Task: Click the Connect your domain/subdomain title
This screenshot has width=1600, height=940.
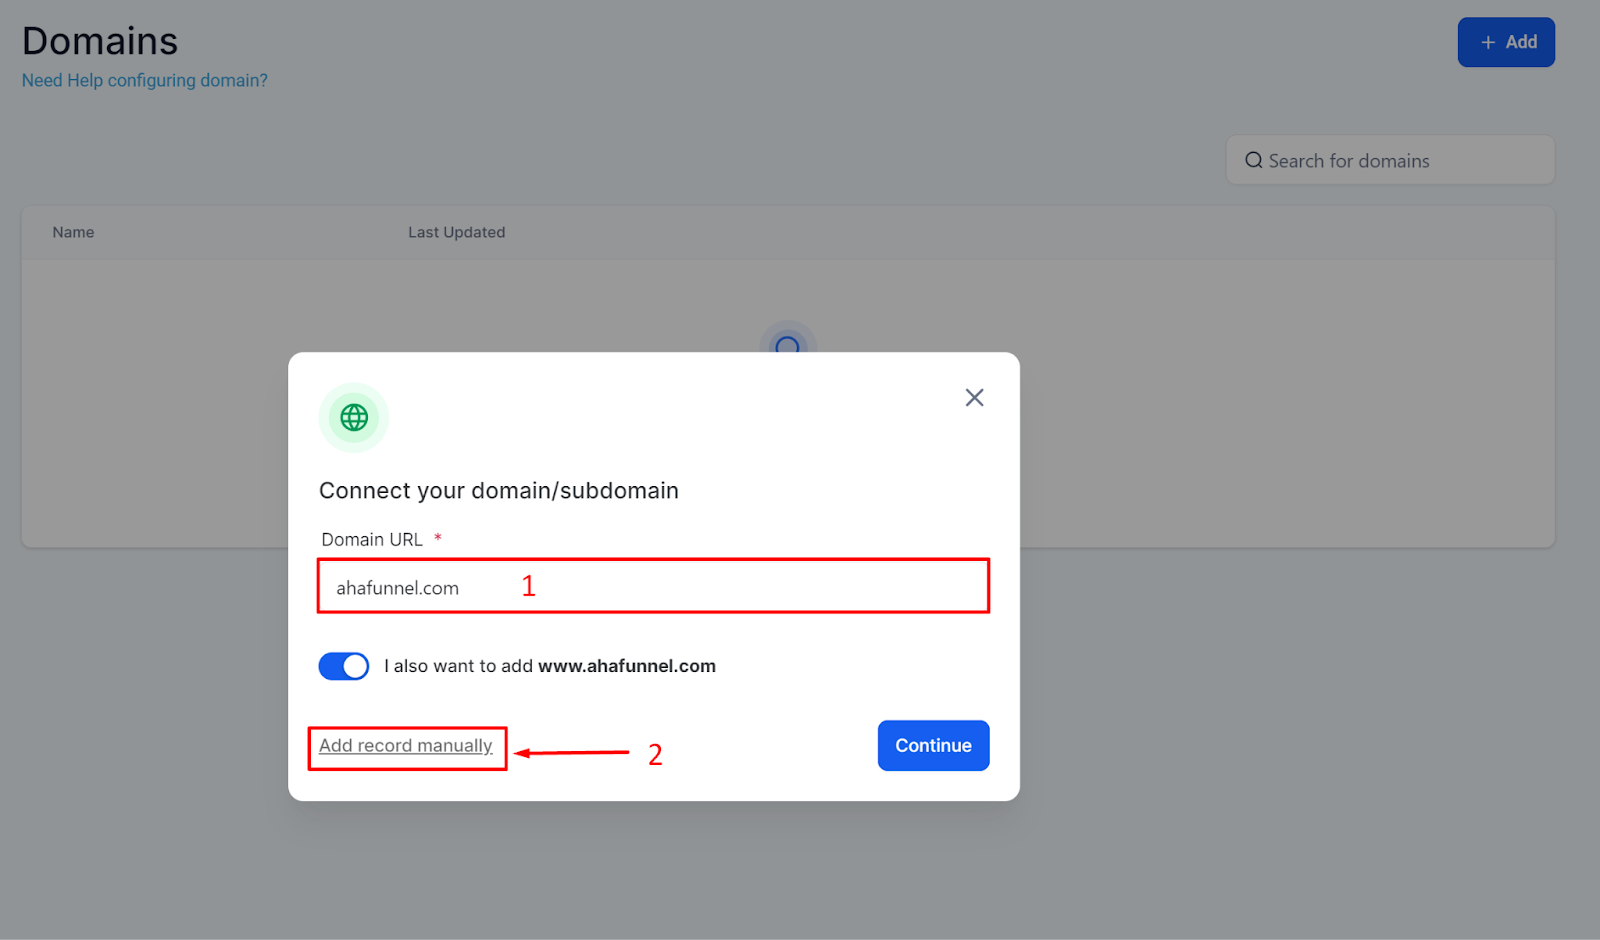Action: [x=499, y=491]
